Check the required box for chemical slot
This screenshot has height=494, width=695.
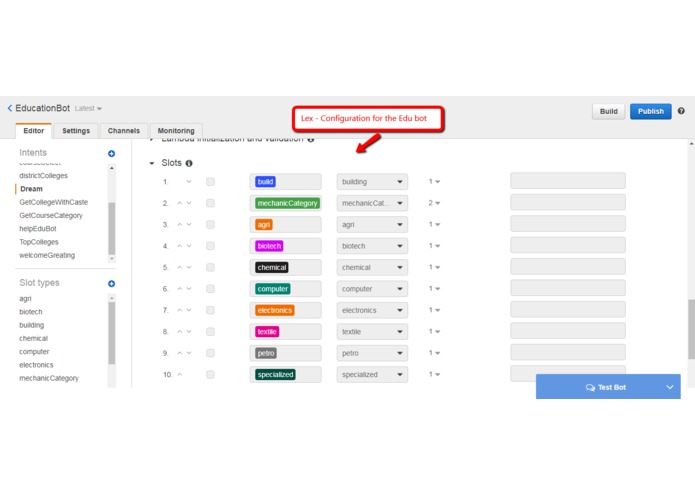pos(211,267)
